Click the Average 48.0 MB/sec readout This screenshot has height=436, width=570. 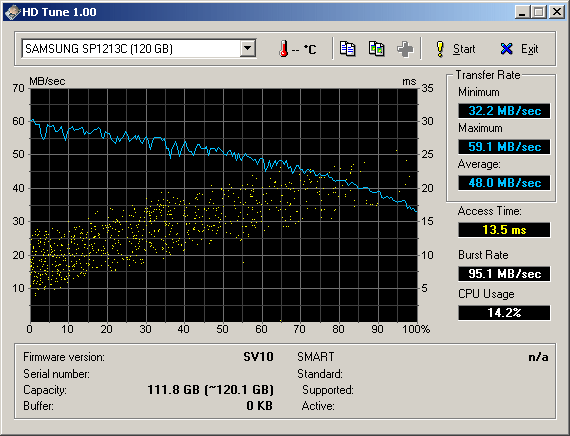point(504,183)
